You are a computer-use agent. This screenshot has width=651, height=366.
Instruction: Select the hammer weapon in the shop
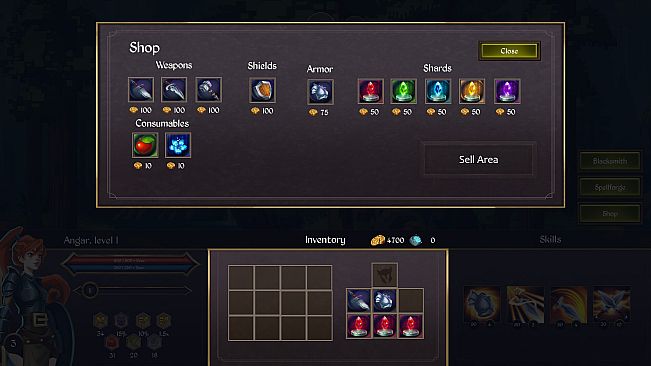[x=208, y=89]
